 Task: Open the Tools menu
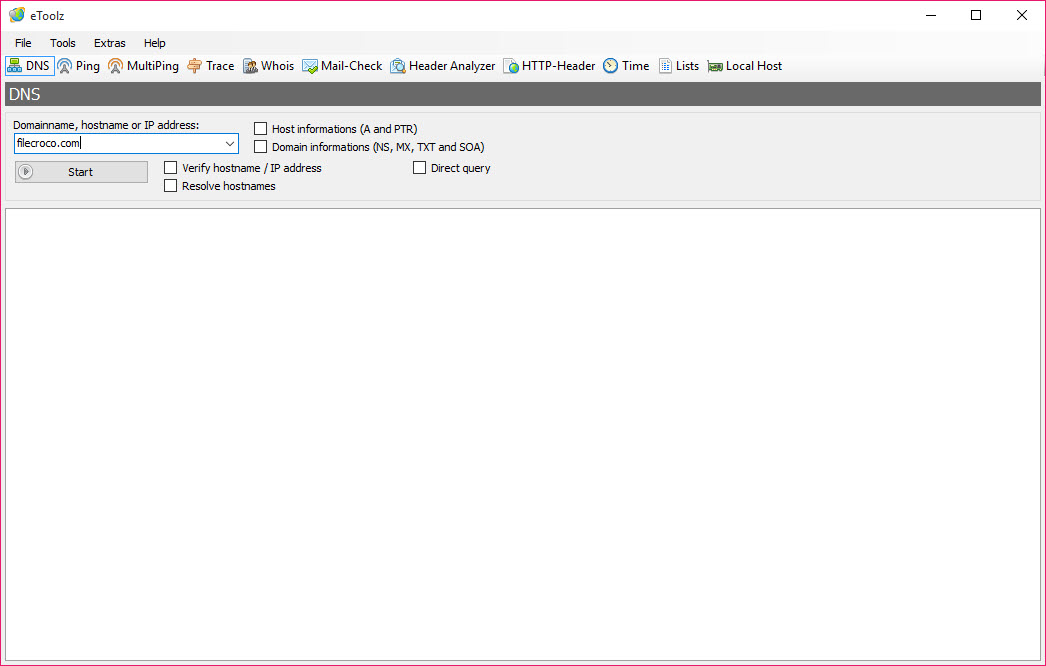point(63,43)
